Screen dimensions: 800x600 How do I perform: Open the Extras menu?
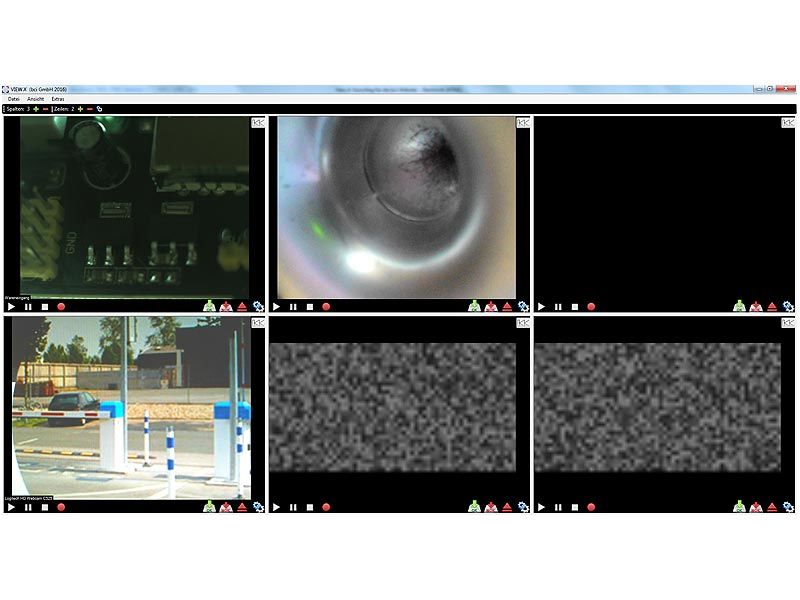tap(58, 99)
